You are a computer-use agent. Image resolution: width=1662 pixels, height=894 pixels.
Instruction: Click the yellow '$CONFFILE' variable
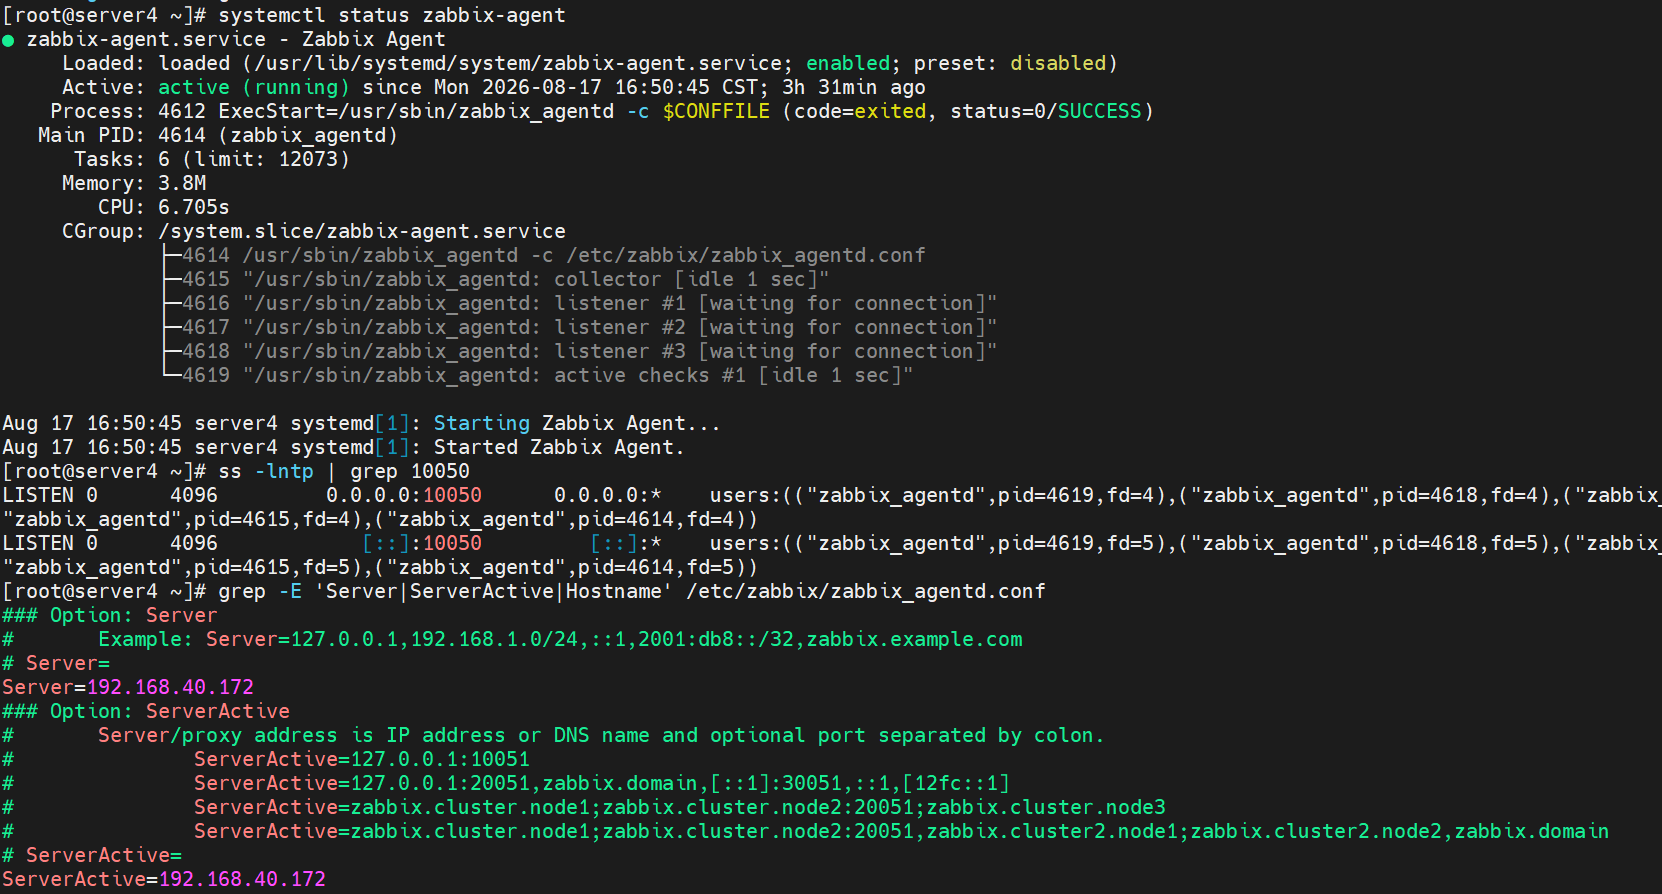(x=716, y=111)
